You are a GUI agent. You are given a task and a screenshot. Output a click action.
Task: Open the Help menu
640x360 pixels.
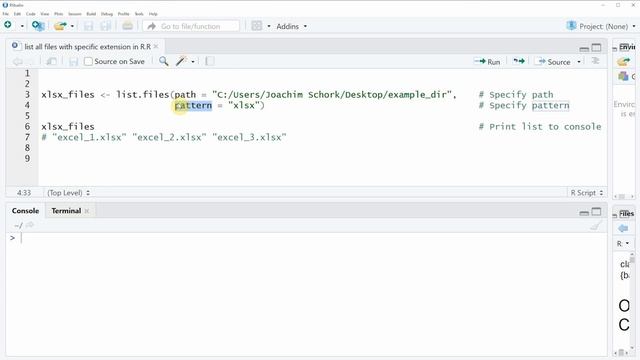tap(153, 14)
